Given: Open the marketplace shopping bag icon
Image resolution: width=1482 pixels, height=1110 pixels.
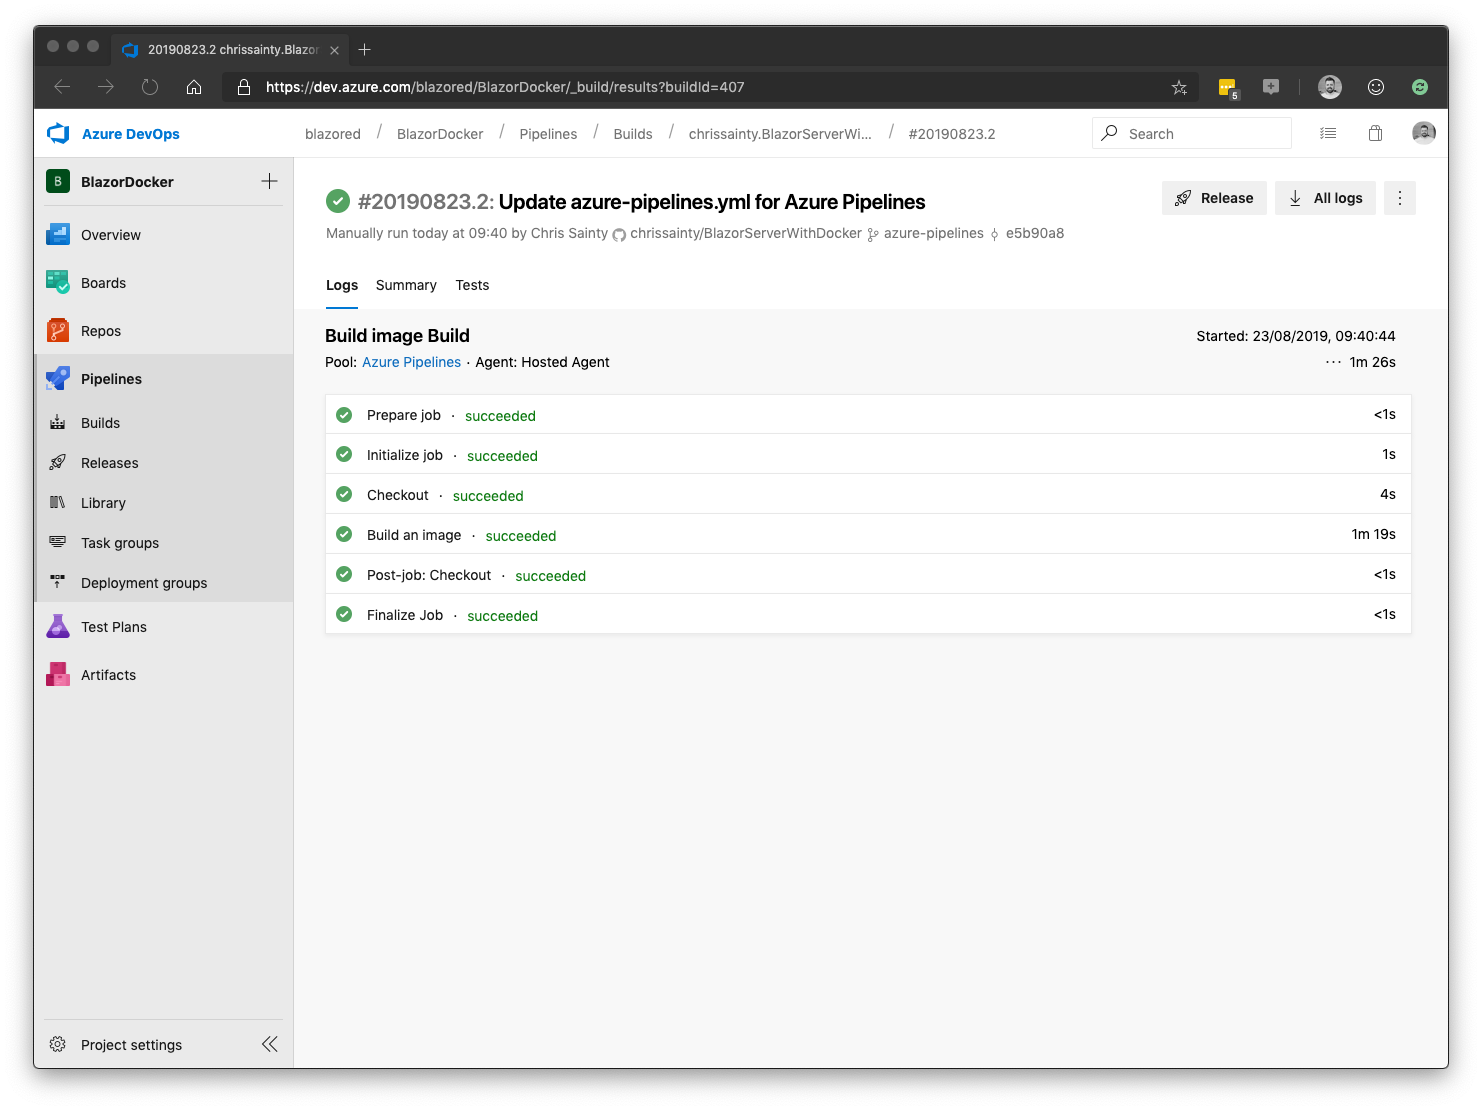Looking at the screenshot, I should point(1376,133).
